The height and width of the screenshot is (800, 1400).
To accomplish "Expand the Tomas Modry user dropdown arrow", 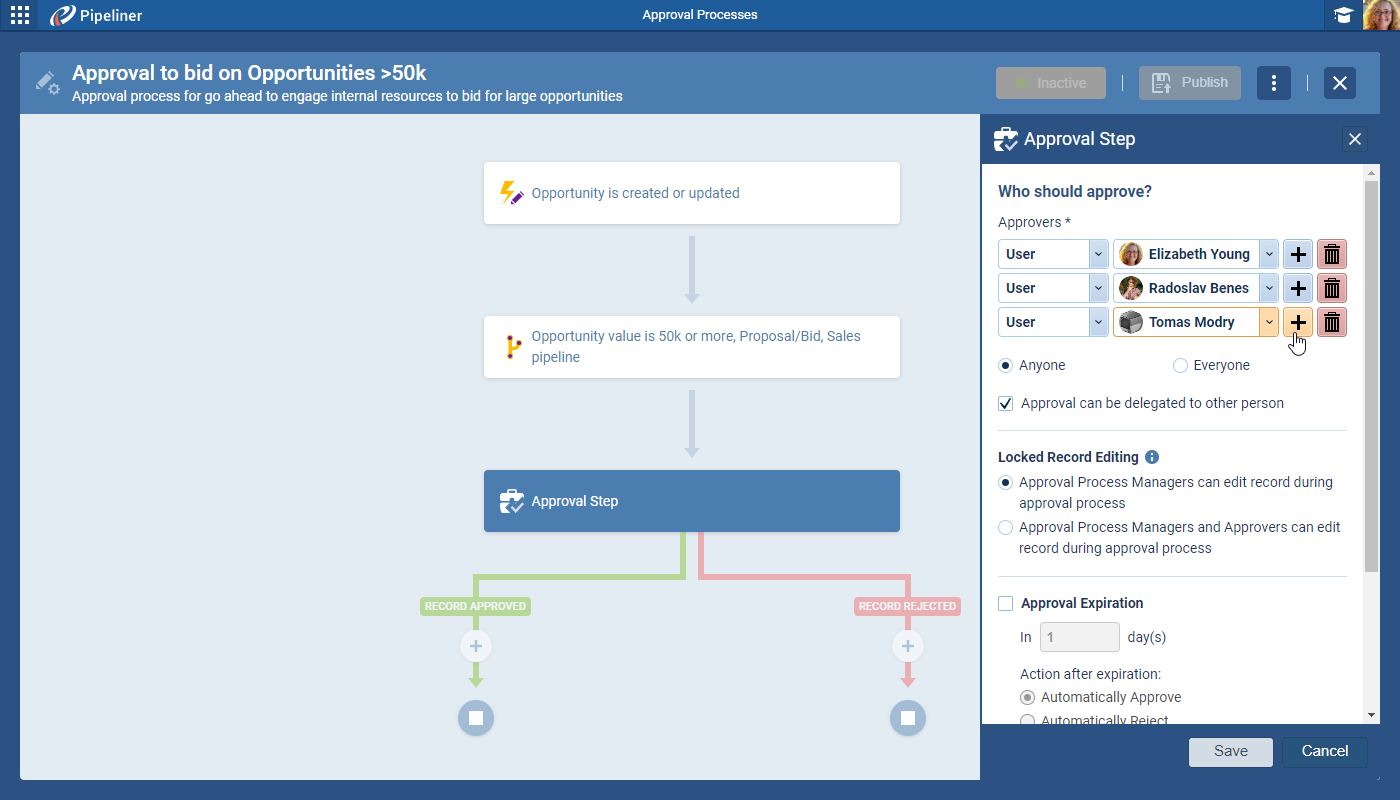I will (x=1268, y=322).
